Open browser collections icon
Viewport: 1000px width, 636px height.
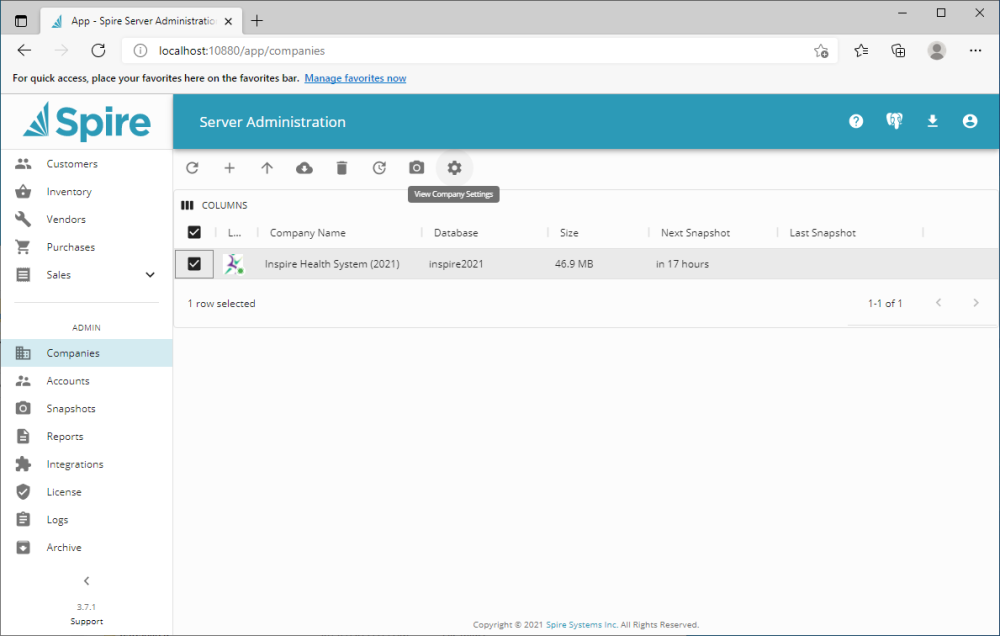coord(899,50)
